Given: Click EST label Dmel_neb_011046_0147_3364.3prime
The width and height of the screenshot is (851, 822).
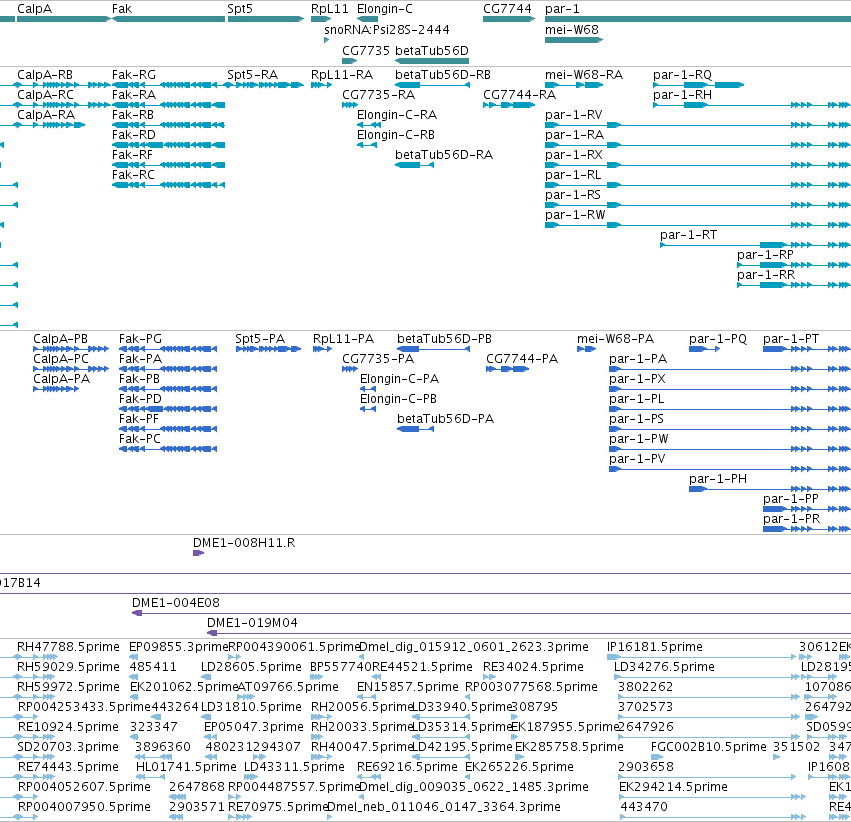Looking at the screenshot, I should click(443, 806).
